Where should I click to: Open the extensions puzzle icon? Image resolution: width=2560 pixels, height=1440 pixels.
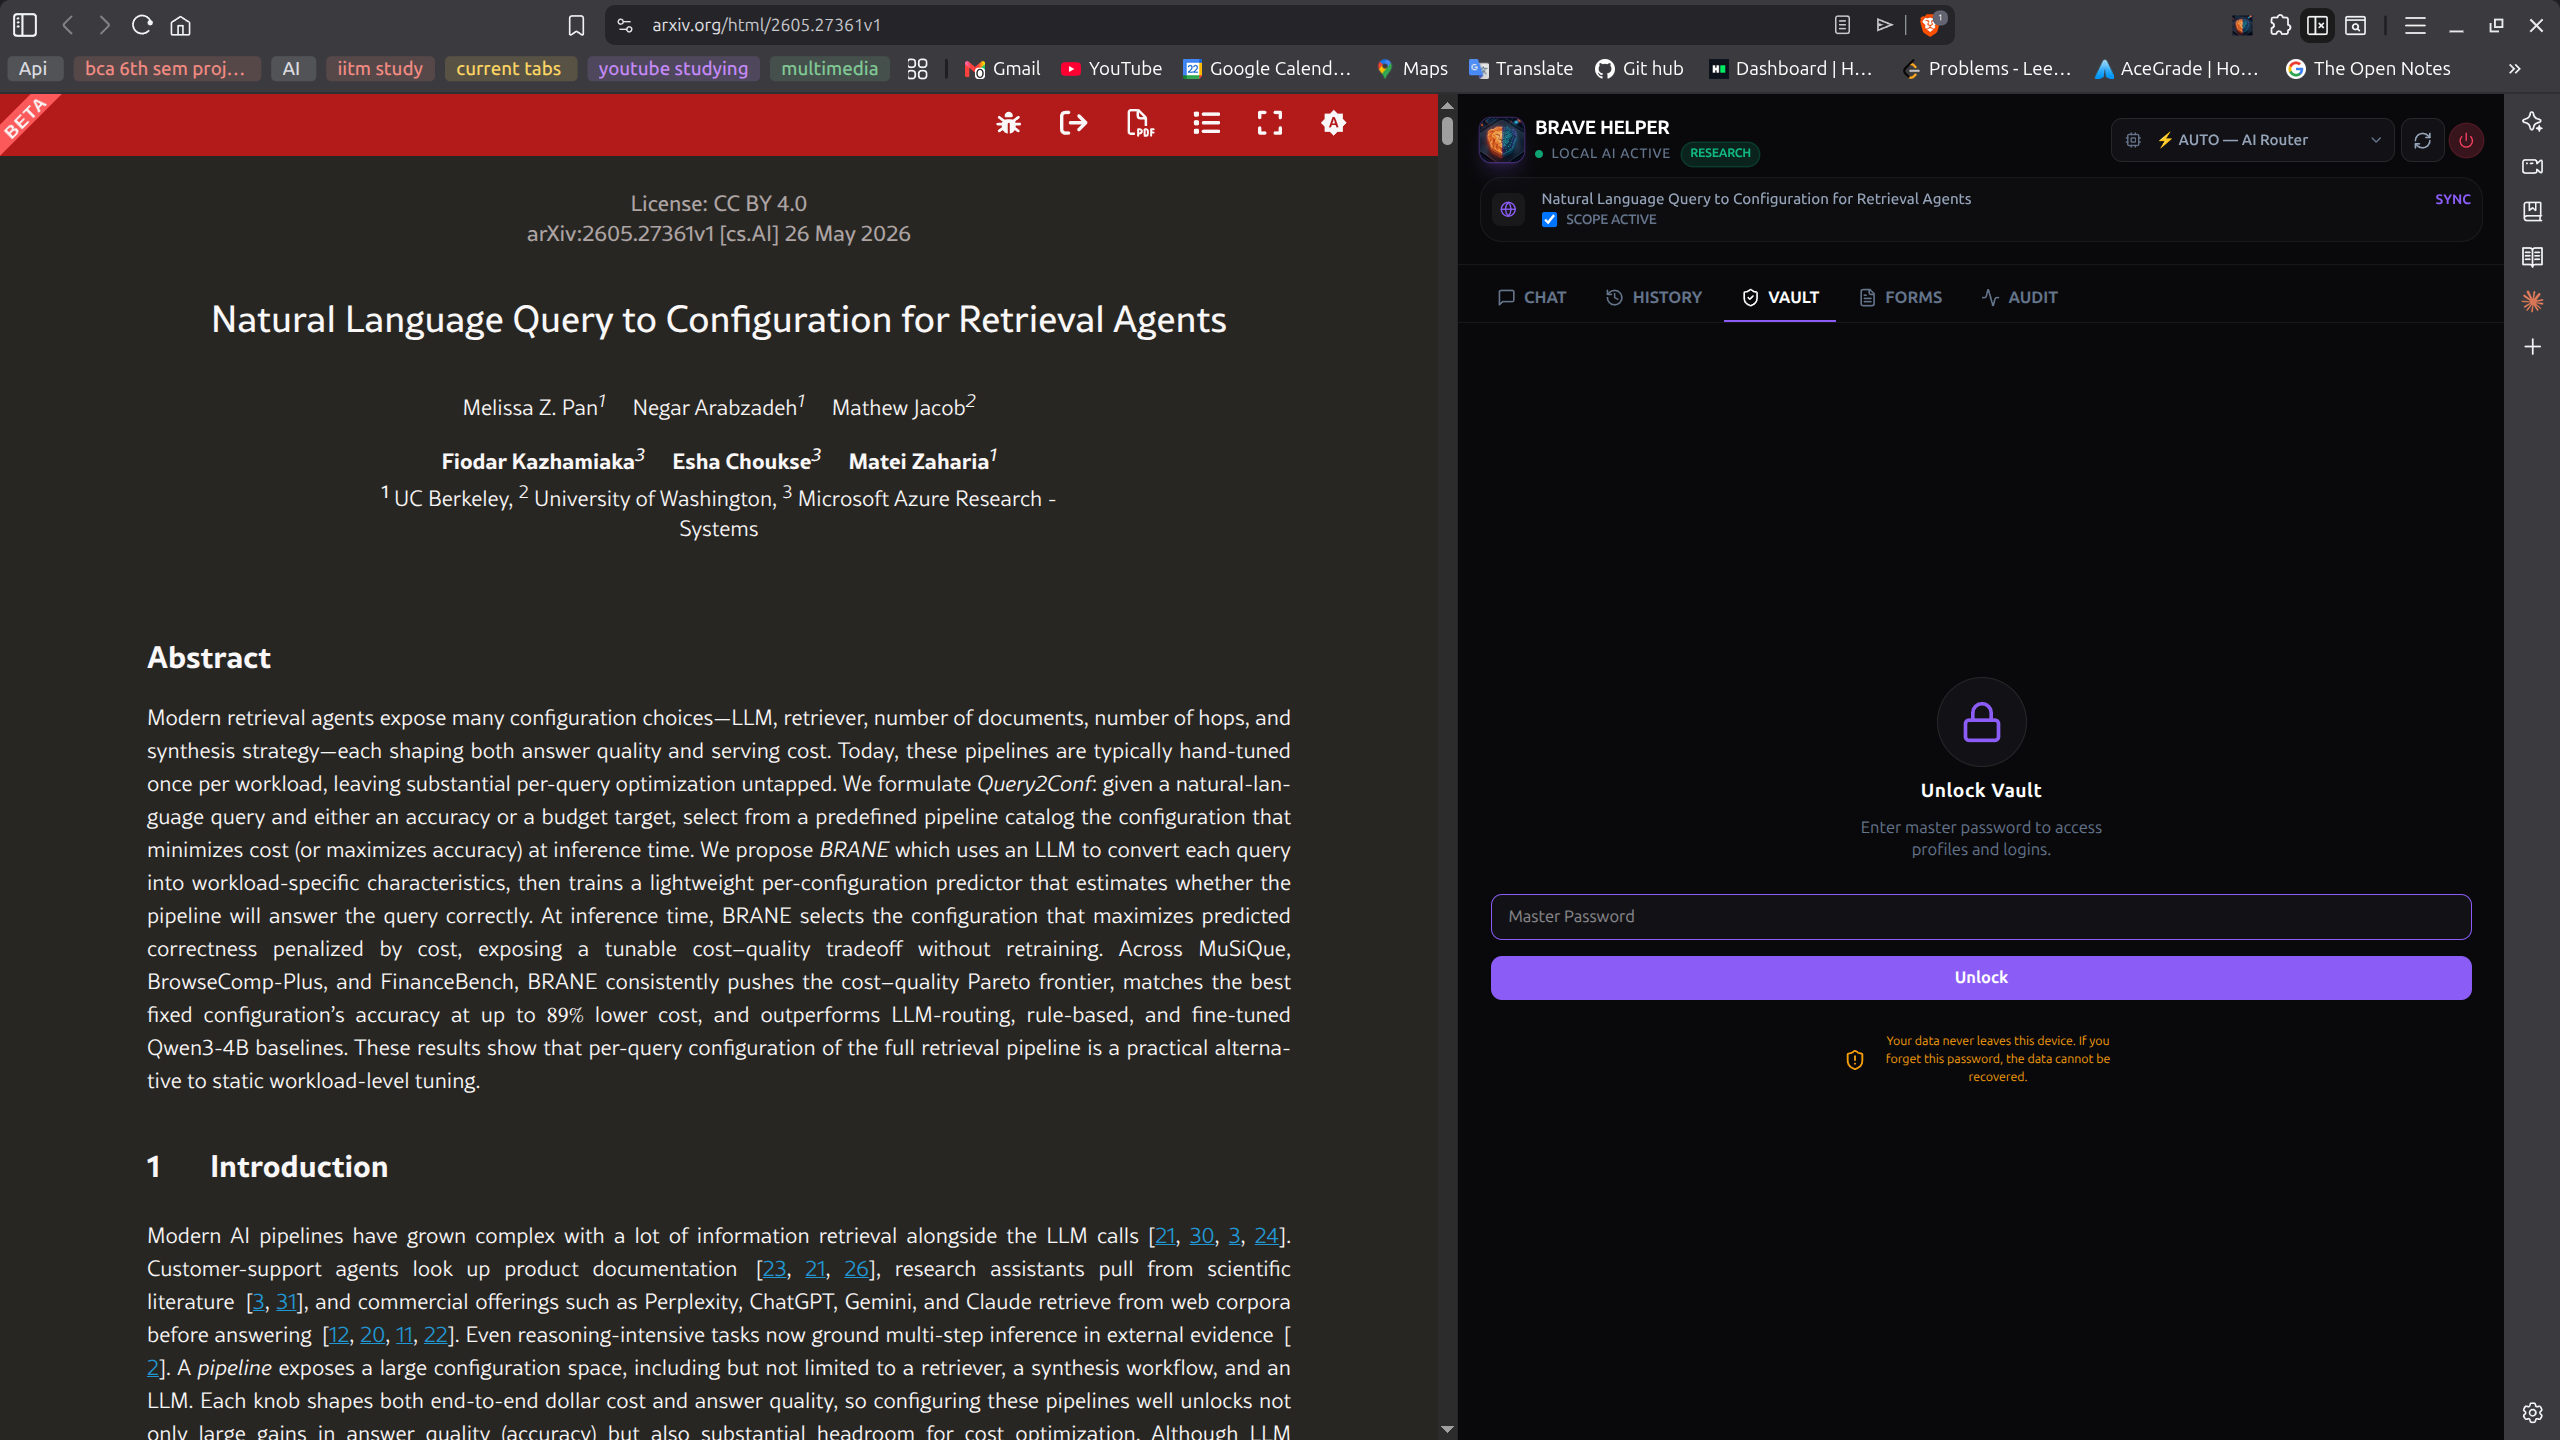(x=2280, y=25)
